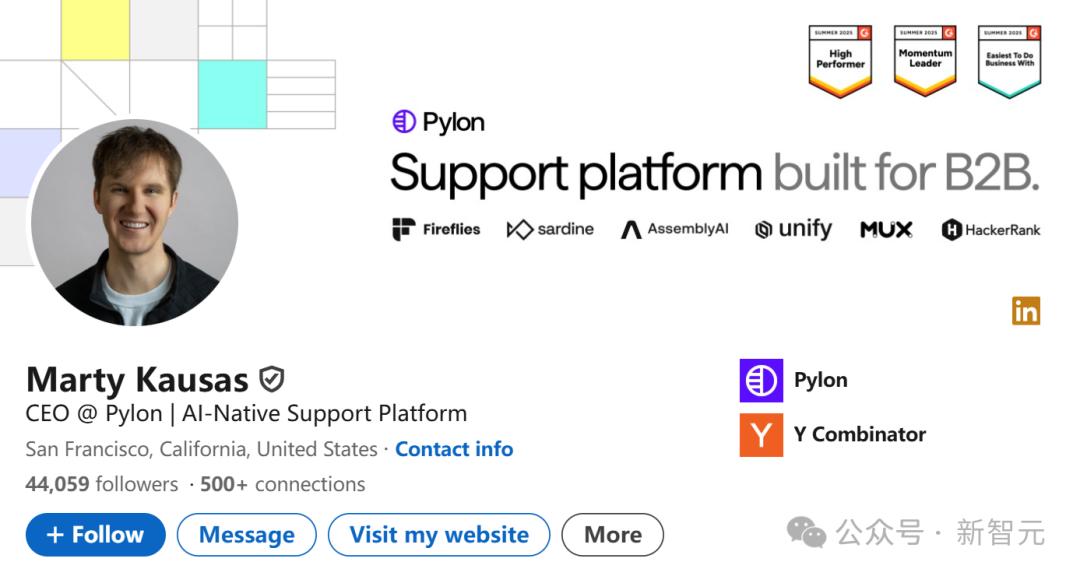Open the Contact info link

tap(454, 449)
